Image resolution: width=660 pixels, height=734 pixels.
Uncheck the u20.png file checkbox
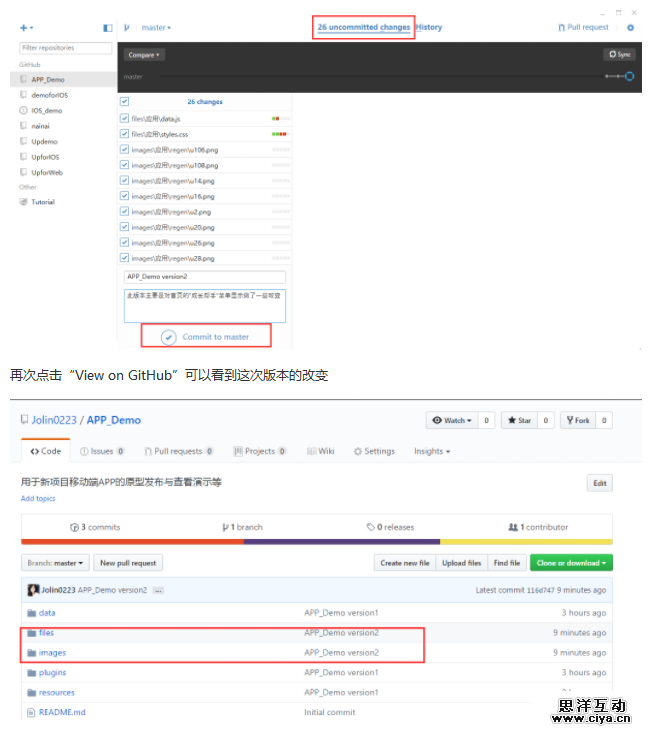(x=125, y=227)
